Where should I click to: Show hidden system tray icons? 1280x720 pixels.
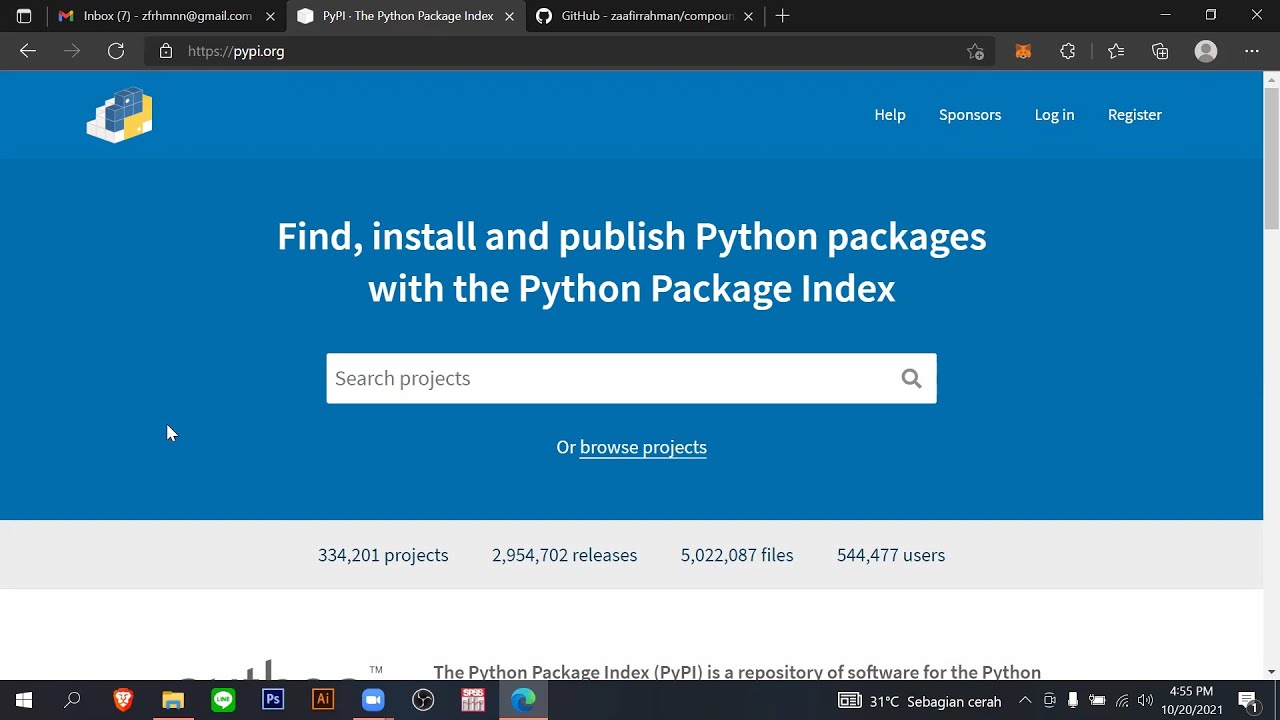pos(1025,701)
